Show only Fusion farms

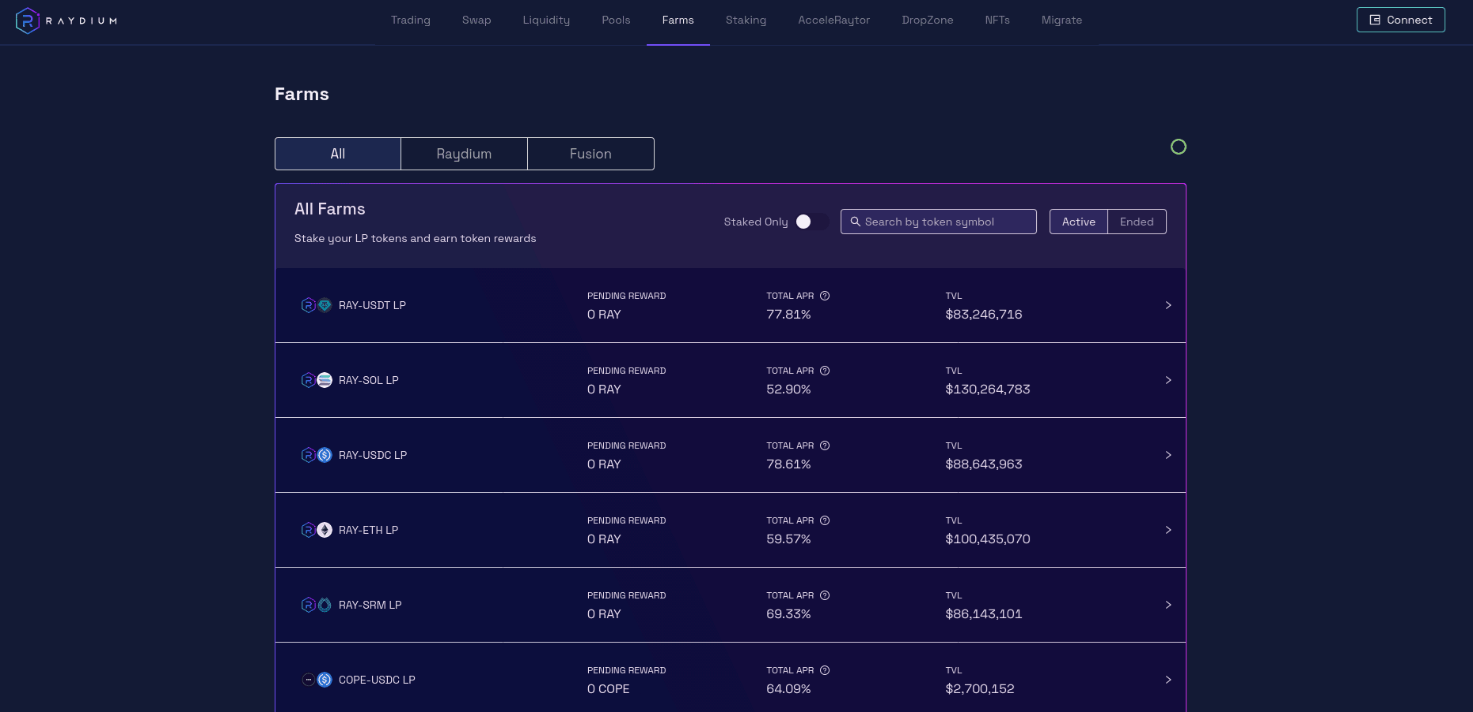pos(590,154)
